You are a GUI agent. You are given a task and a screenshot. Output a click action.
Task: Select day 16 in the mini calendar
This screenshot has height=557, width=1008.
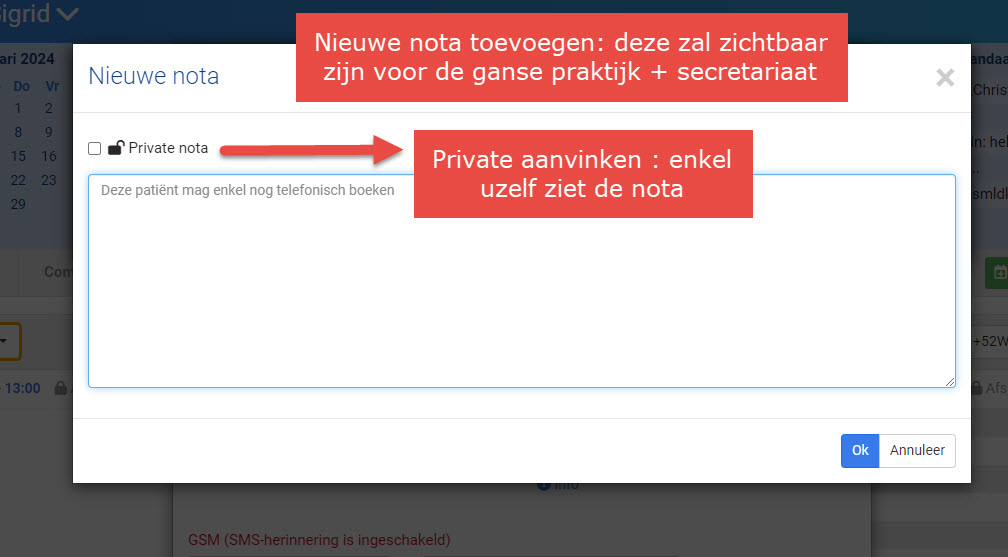pyautogui.click(x=49, y=156)
